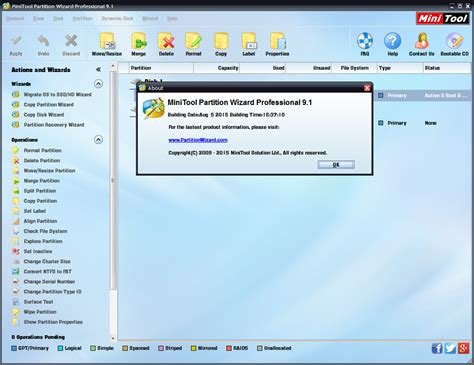Hide the Actions and Wizards panel
Screen dimensions: 474x365
98,70
